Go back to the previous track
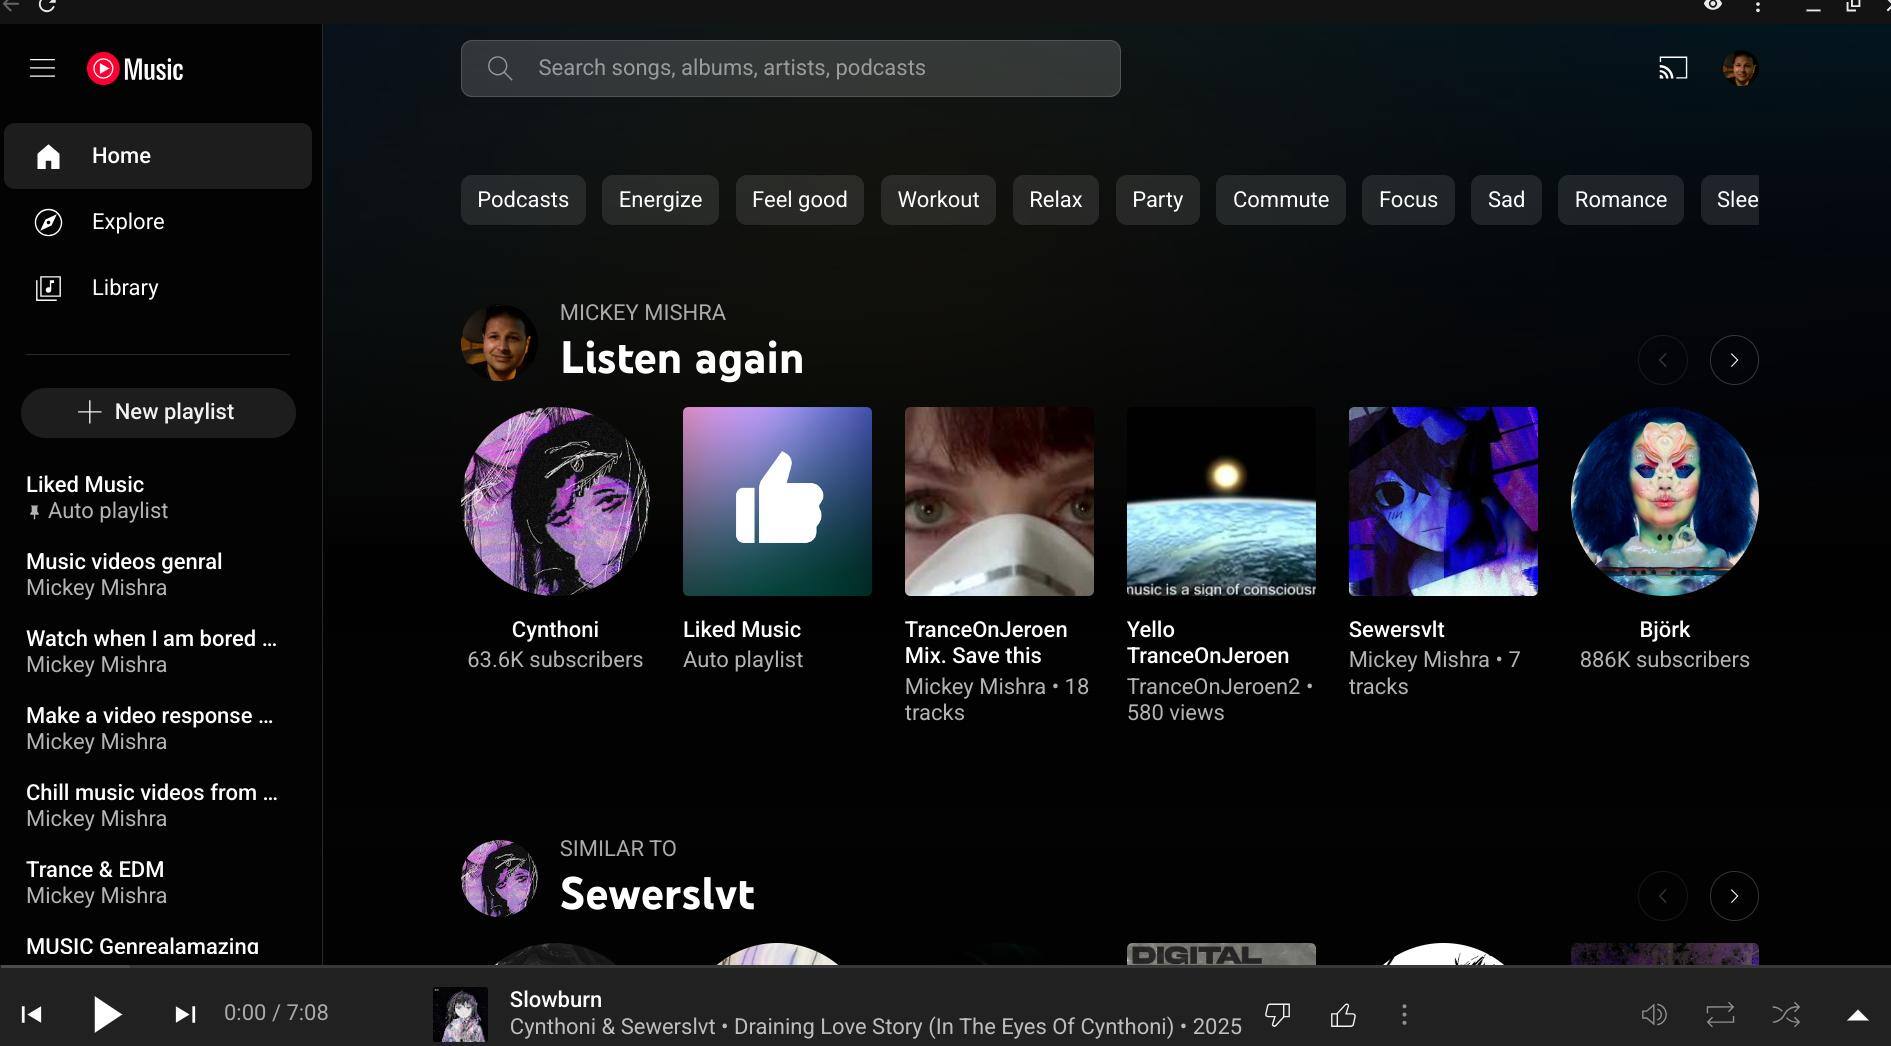This screenshot has height=1046, width=1891. (32, 1014)
